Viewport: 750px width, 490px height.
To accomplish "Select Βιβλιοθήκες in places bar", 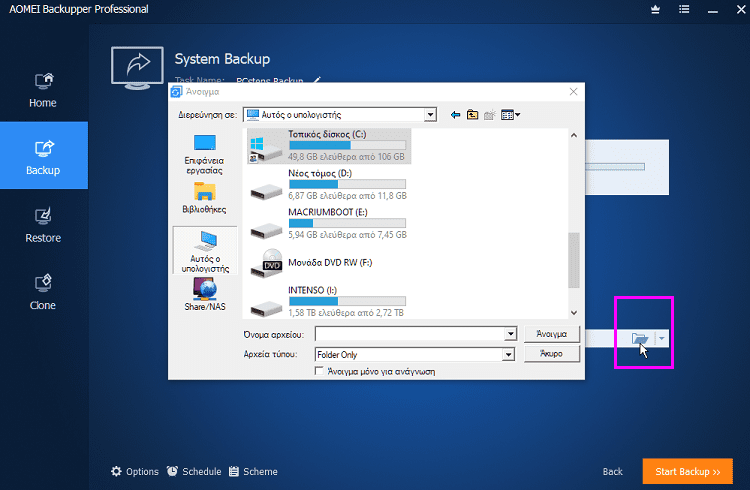I will (x=204, y=198).
